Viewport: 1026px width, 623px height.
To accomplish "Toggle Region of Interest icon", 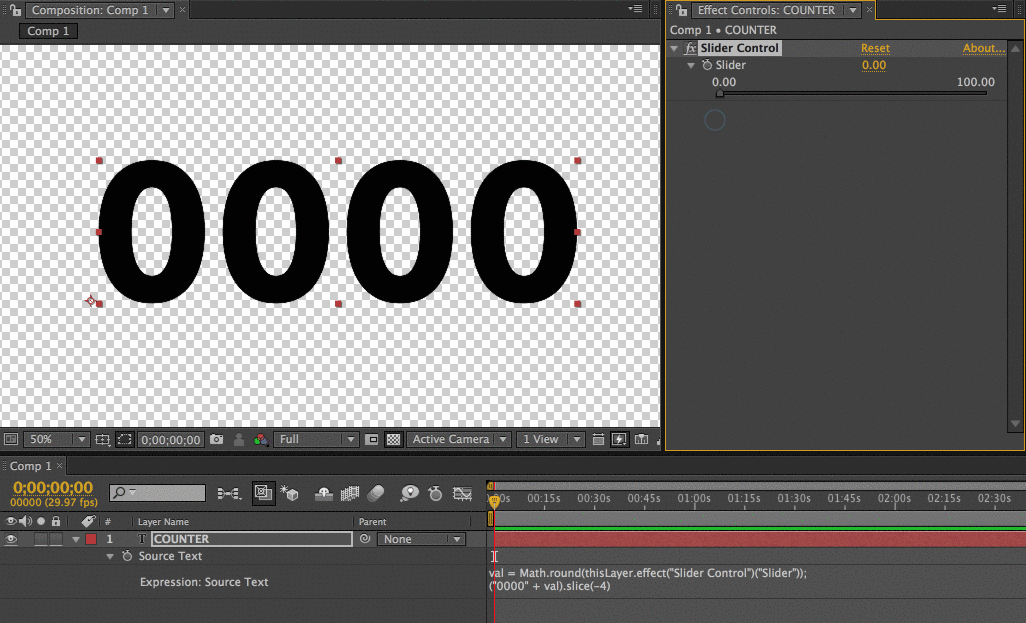I will 124,440.
